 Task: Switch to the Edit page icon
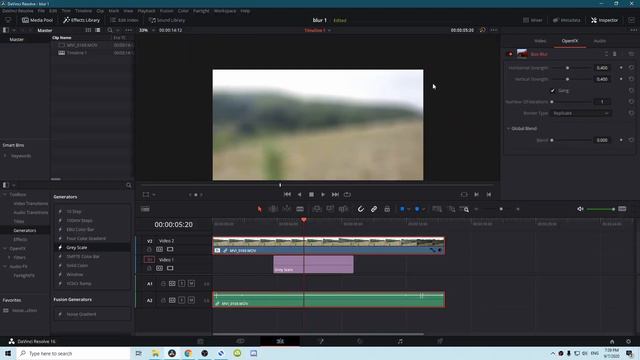[280, 341]
